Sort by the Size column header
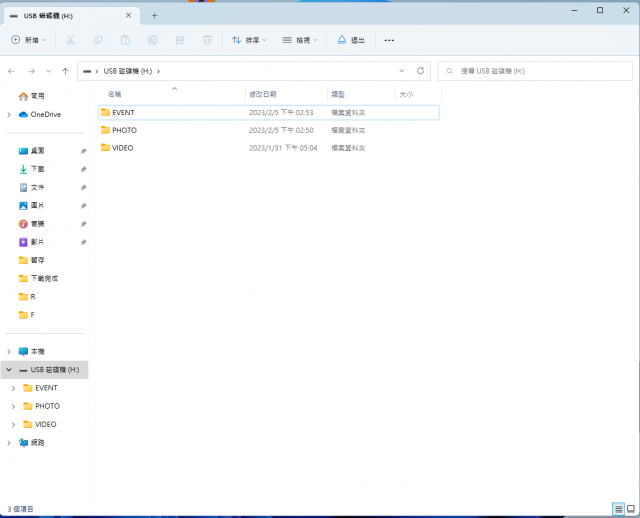The width and height of the screenshot is (640, 518). (418, 94)
